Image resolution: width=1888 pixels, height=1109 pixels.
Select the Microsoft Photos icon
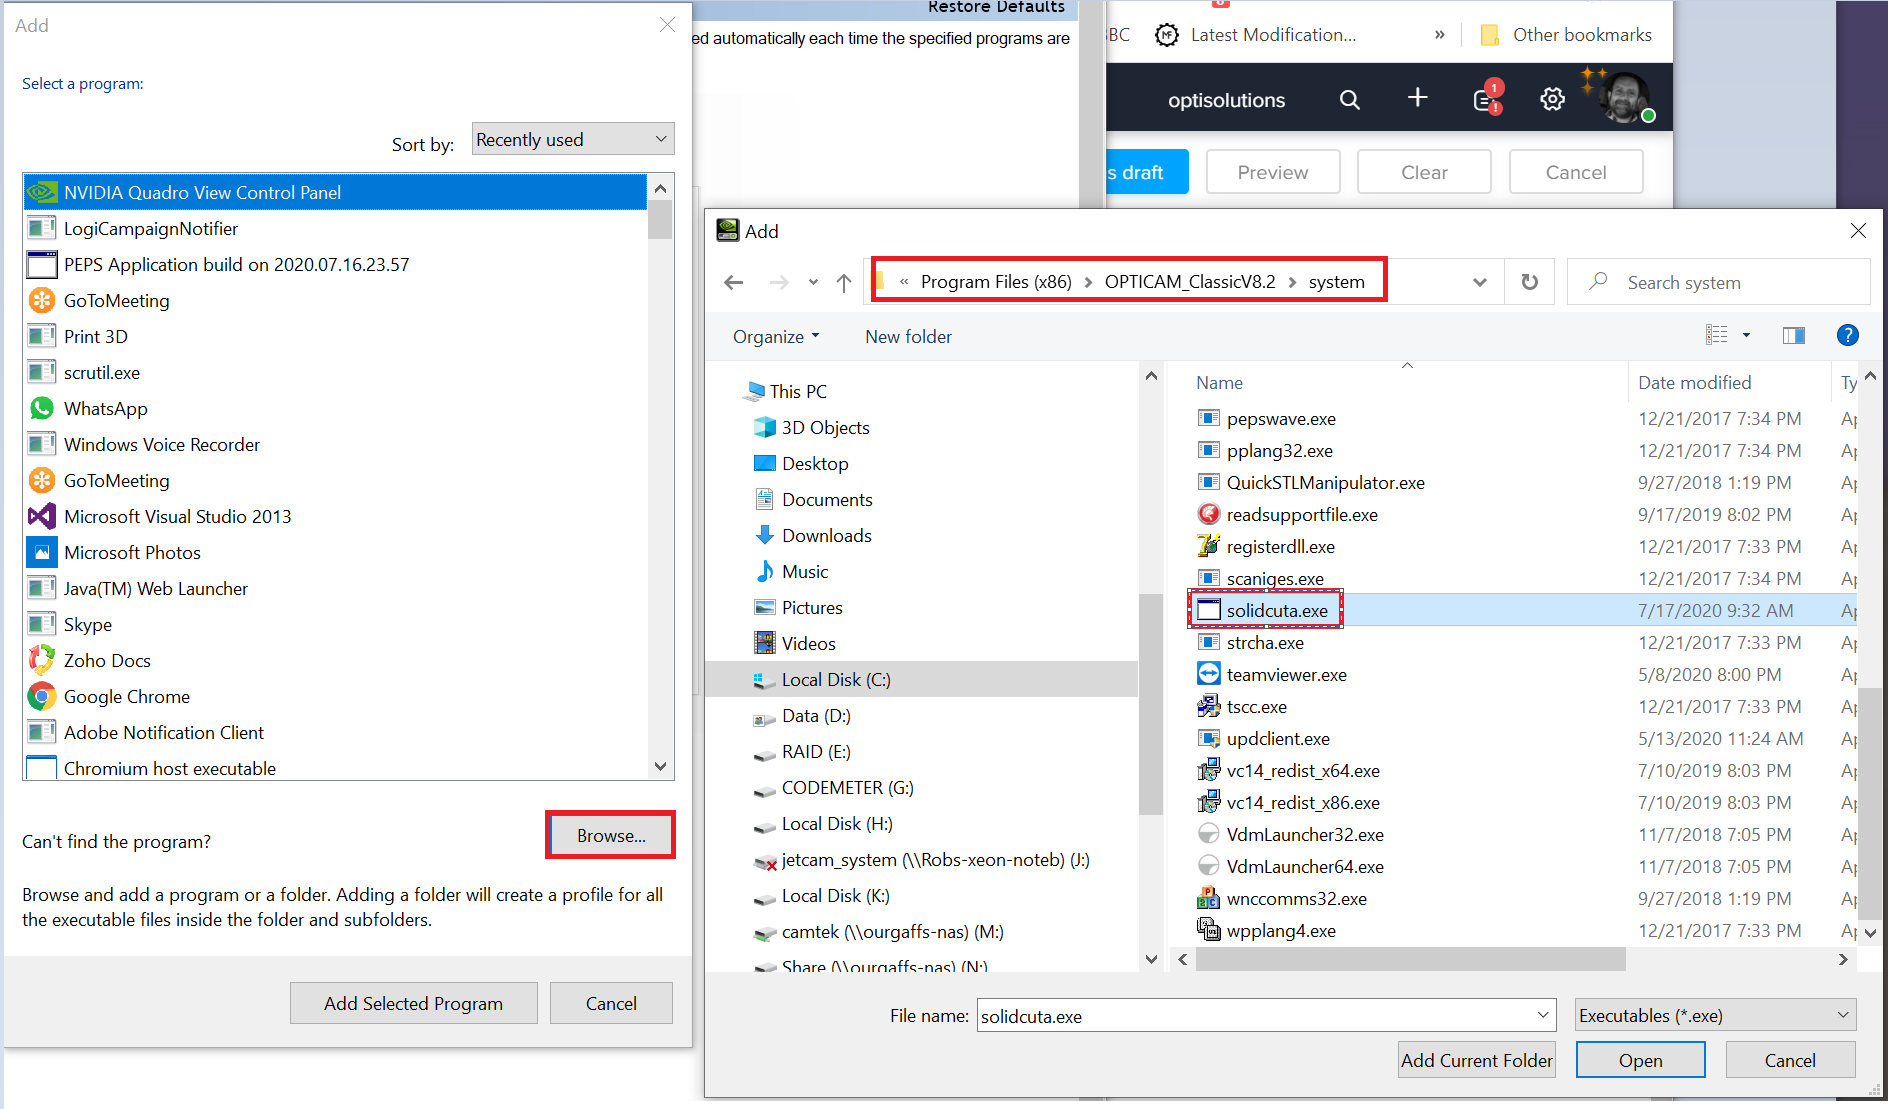(x=42, y=552)
